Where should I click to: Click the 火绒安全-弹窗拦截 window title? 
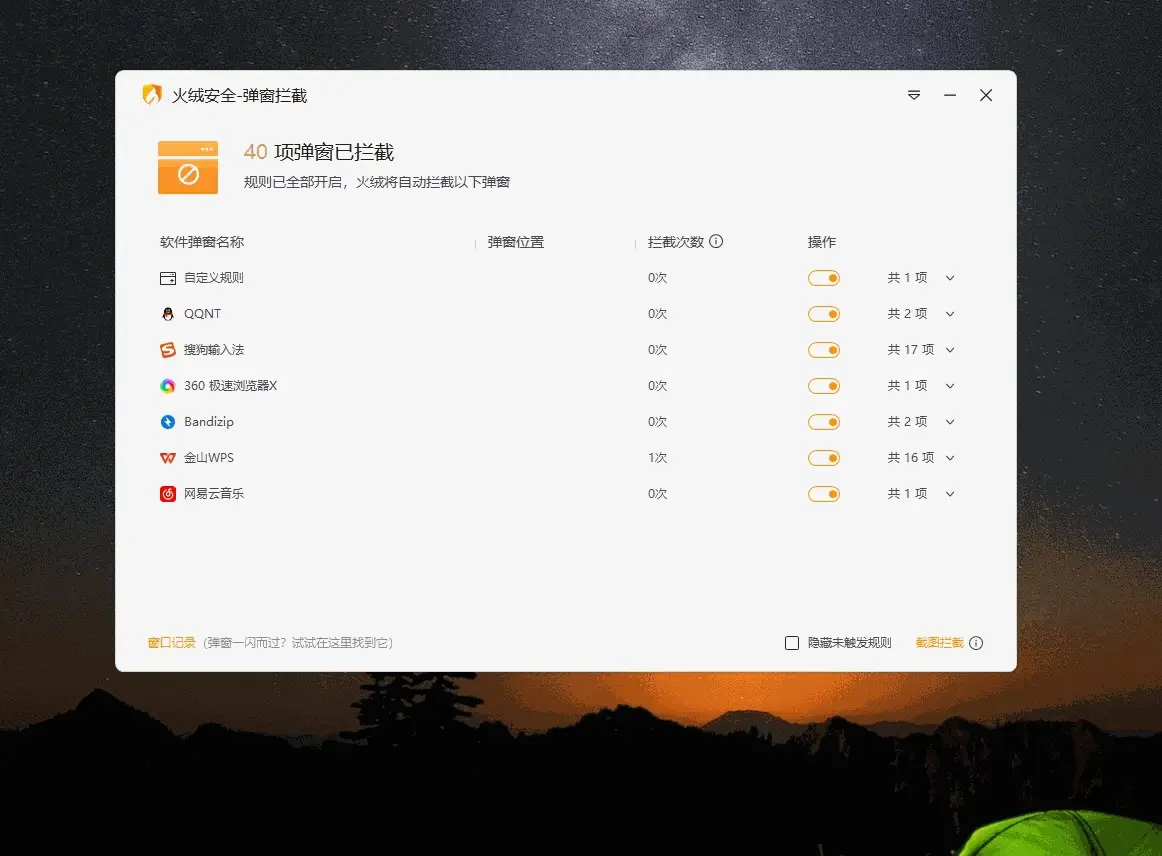(239, 96)
